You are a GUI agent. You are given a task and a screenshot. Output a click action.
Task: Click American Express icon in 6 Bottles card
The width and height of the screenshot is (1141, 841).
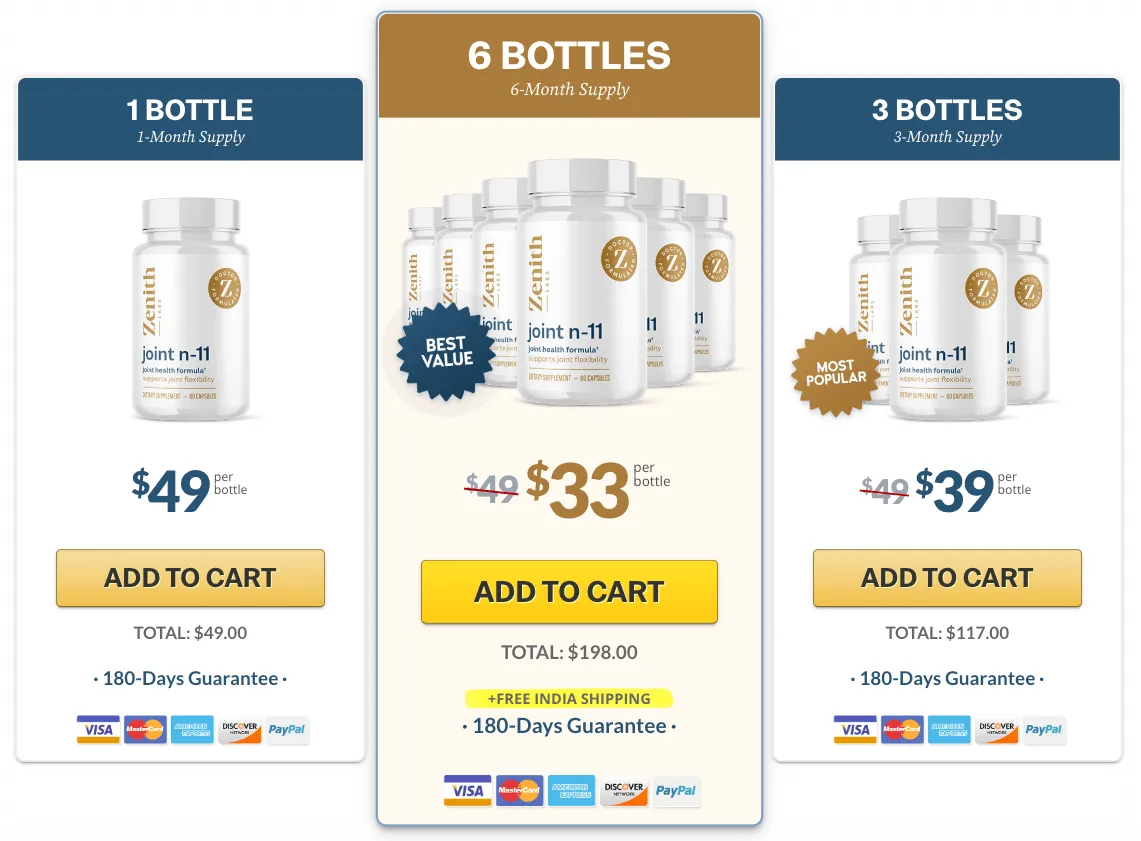pyautogui.click(x=571, y=791)
